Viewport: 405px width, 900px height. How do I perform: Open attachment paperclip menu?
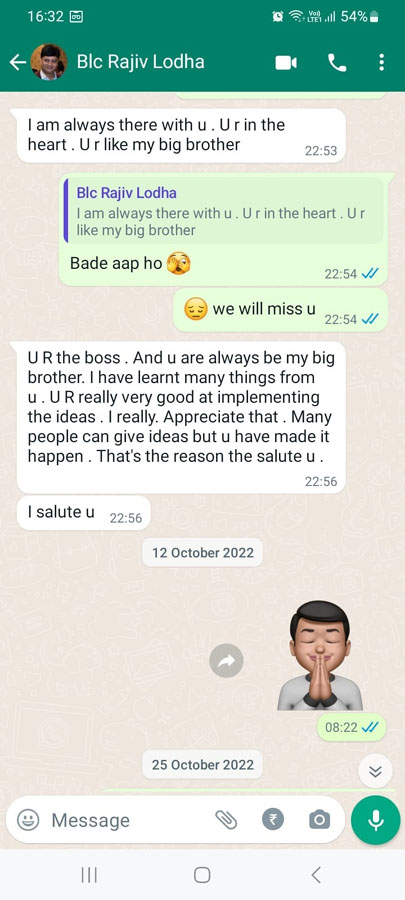[x=226, y=820]
